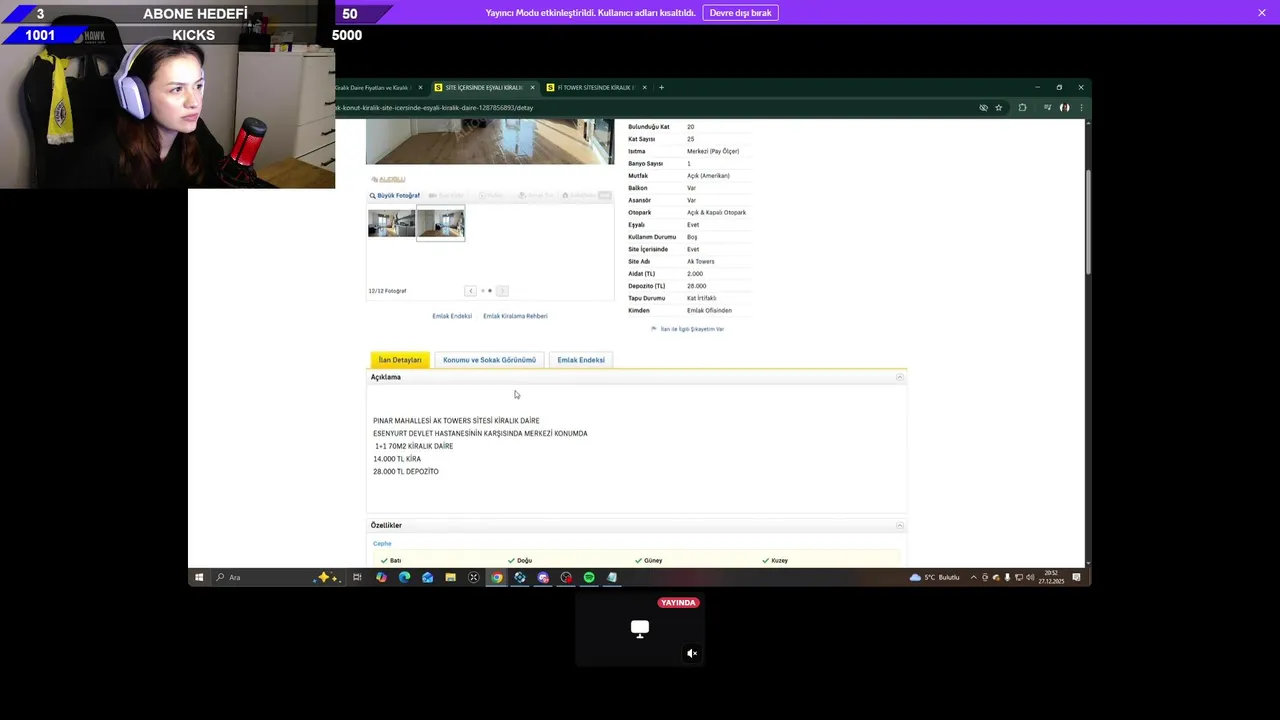This screenshot has width=1280, height=720.
Task: Open Chrome profile avatar
Action: pyautogui.click(x=1065, y=107)
